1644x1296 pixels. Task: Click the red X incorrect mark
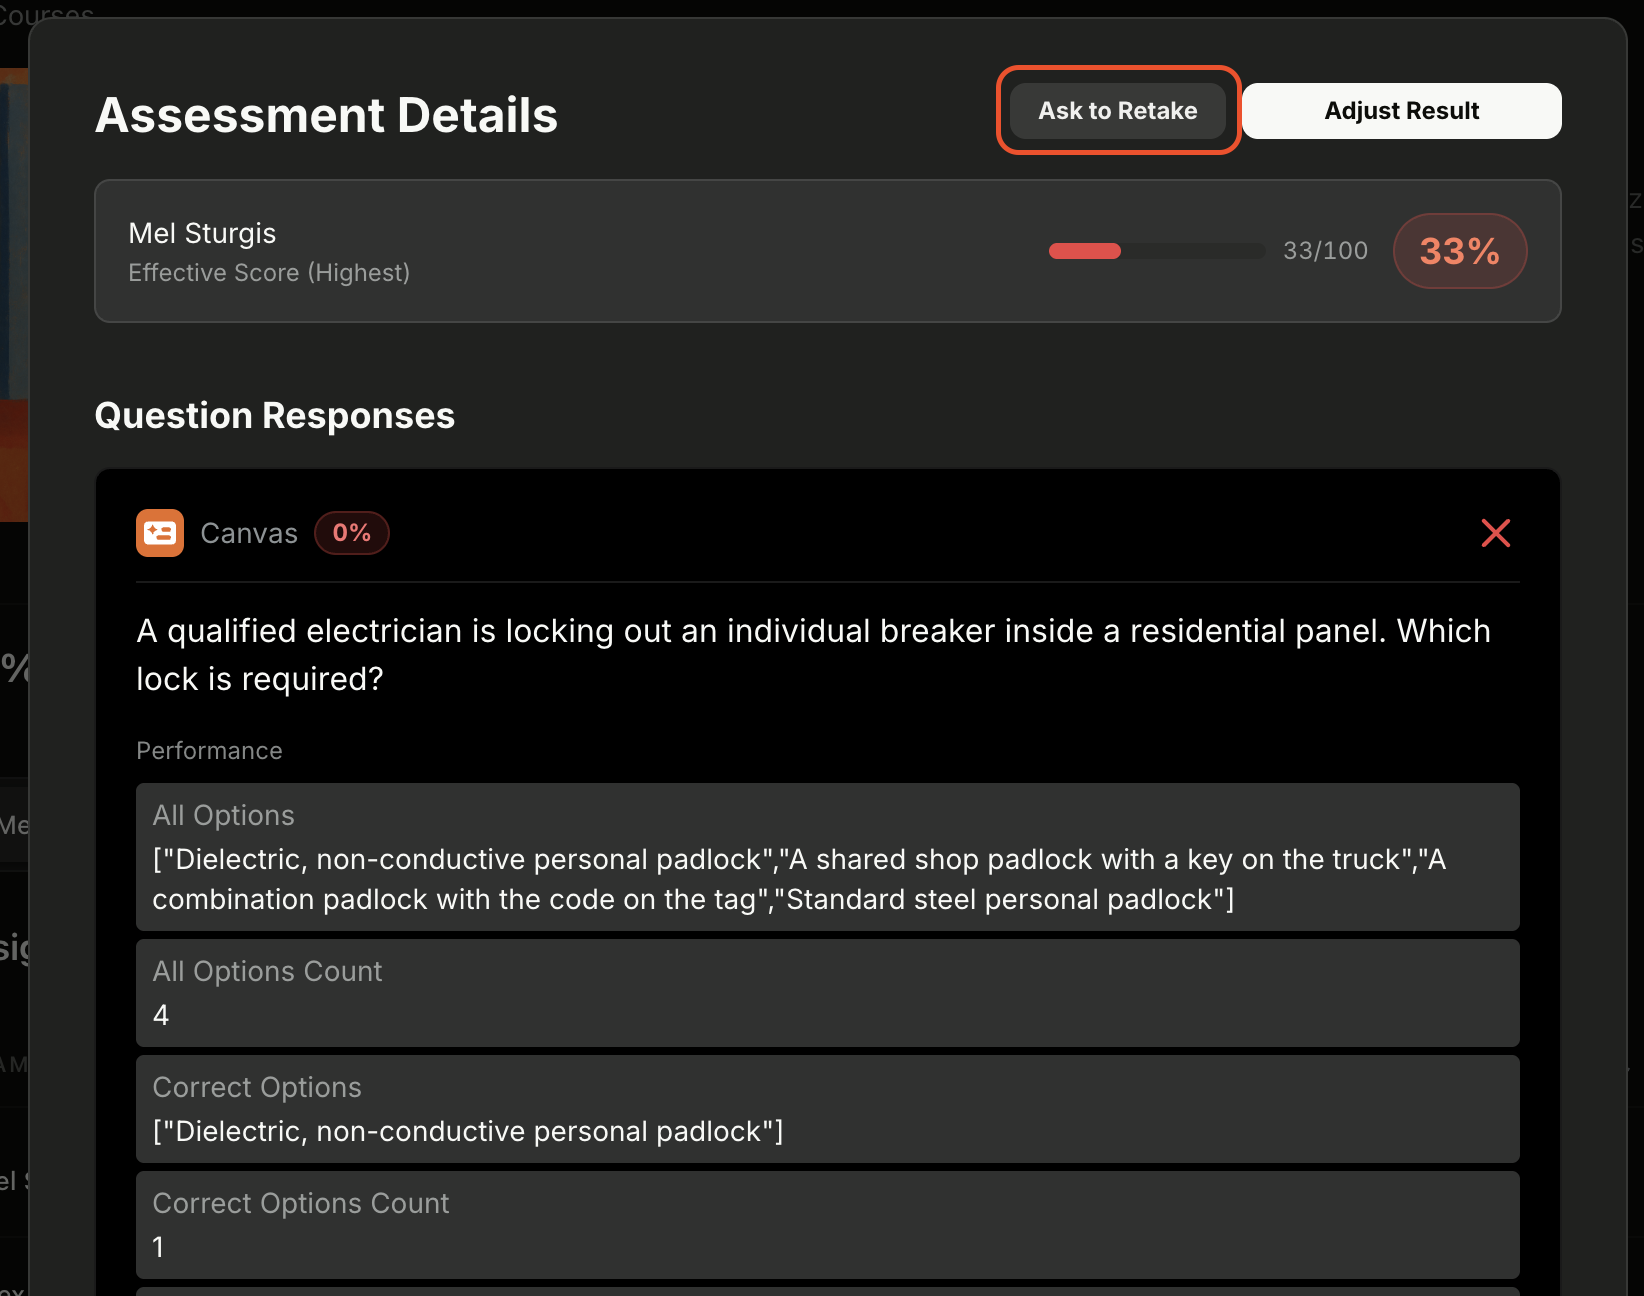coord(1495,533)
